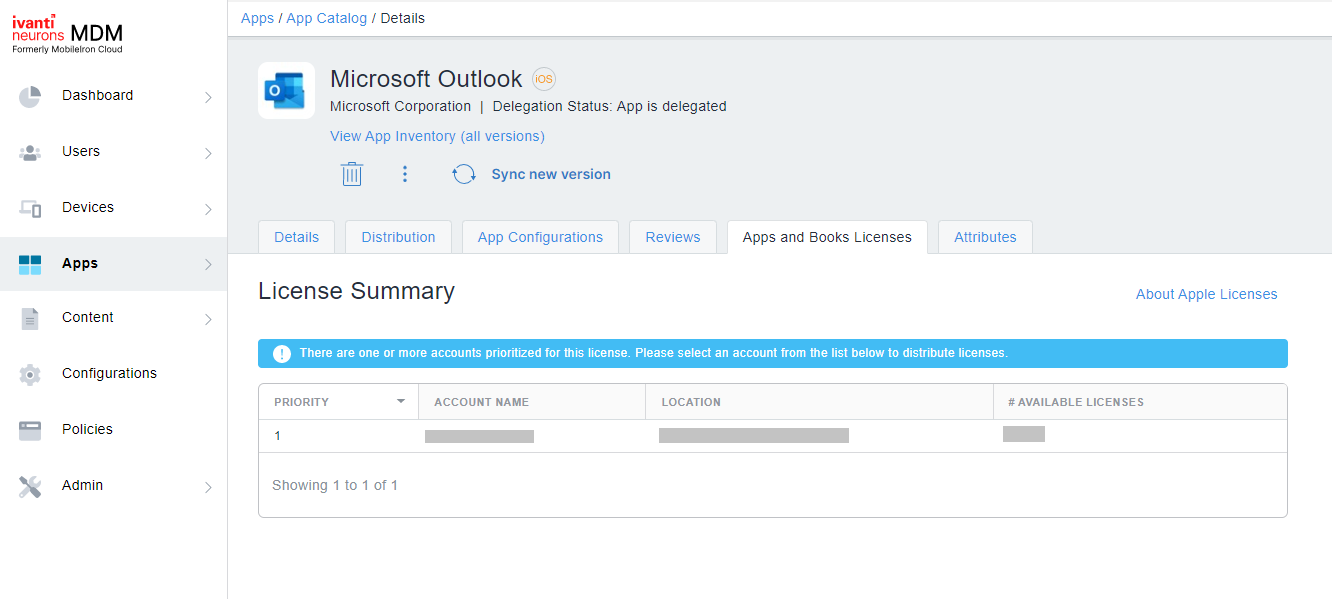Select the Policies sidebar icon

click(30, 429)
